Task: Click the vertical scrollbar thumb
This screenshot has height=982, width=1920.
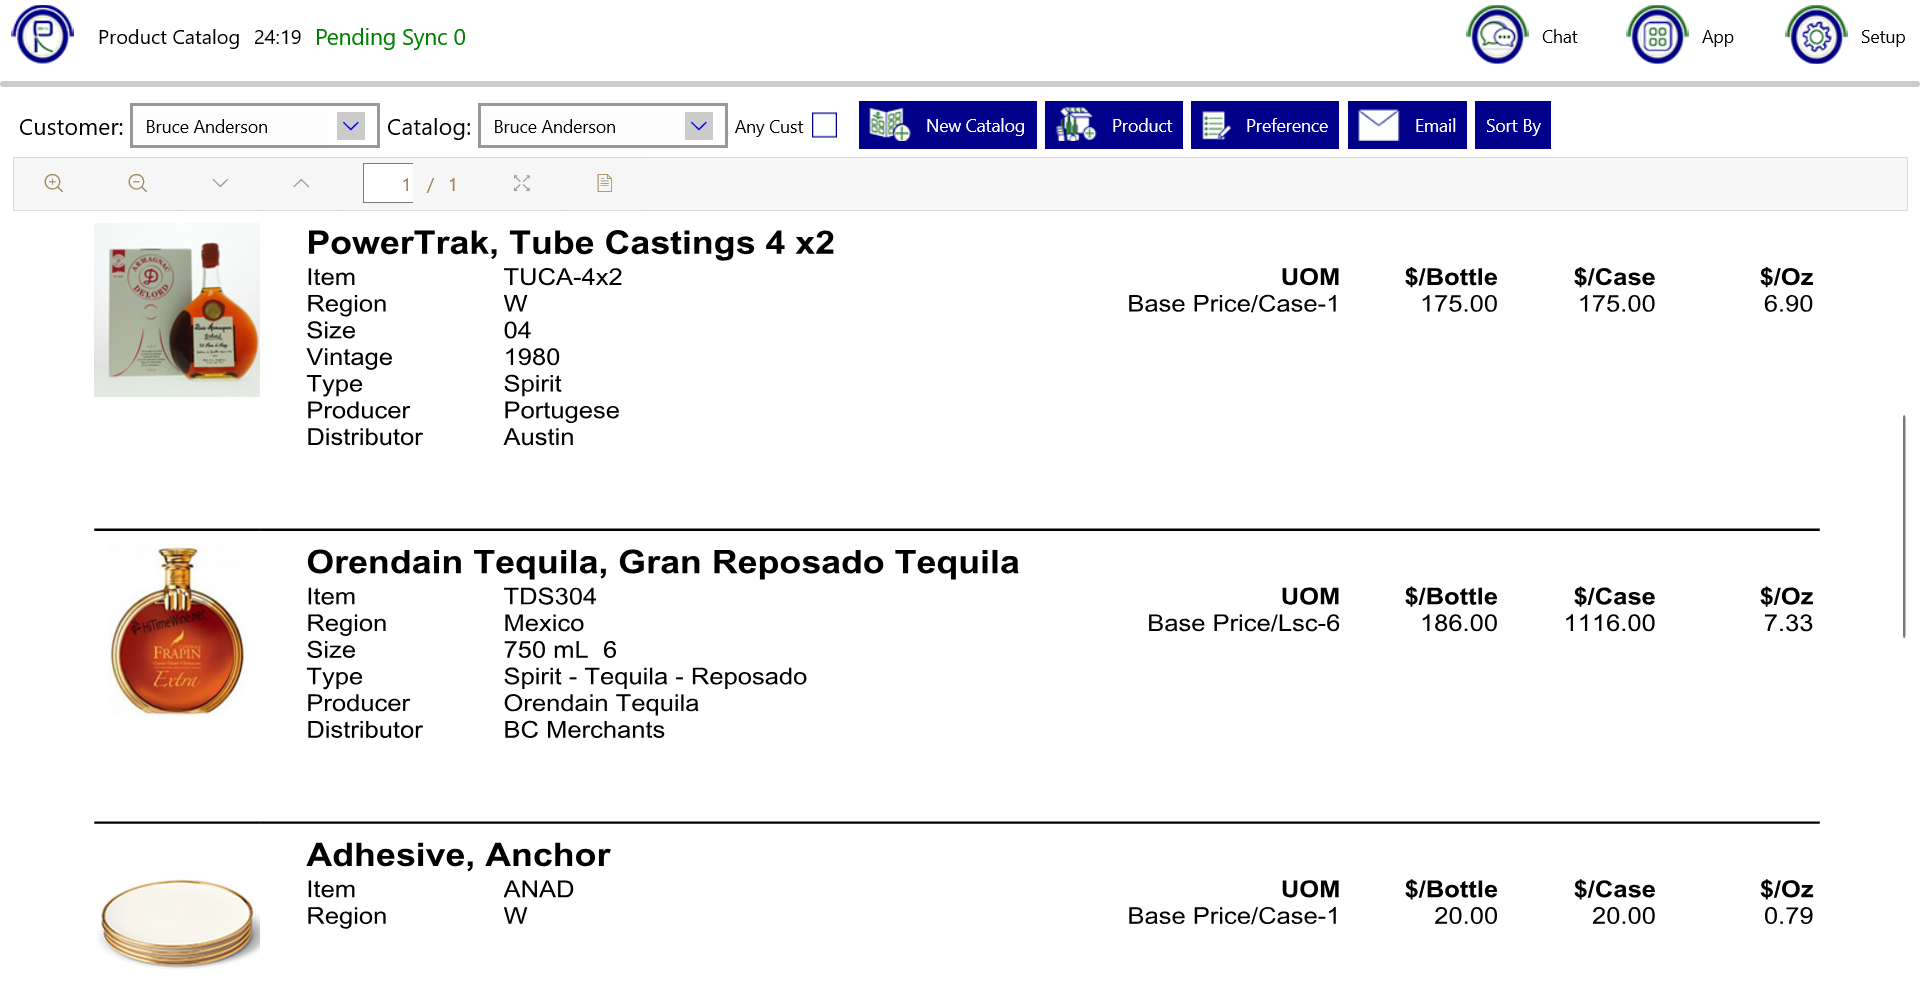Action: (1903, 526)
